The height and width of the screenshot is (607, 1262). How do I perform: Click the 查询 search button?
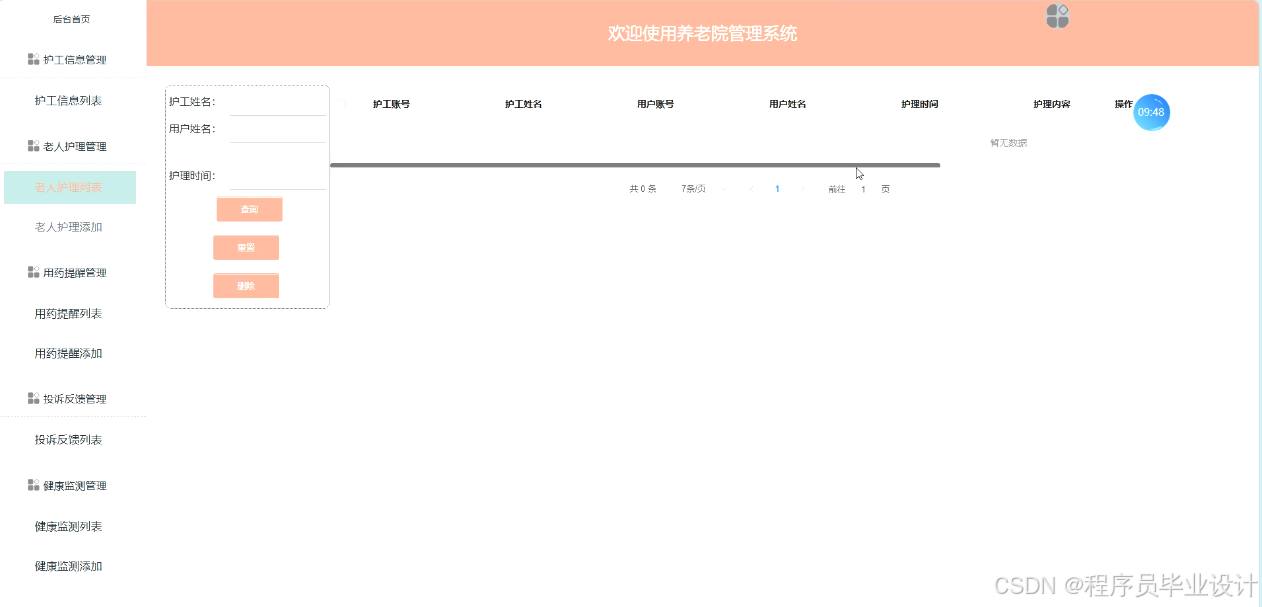[249, 209]
